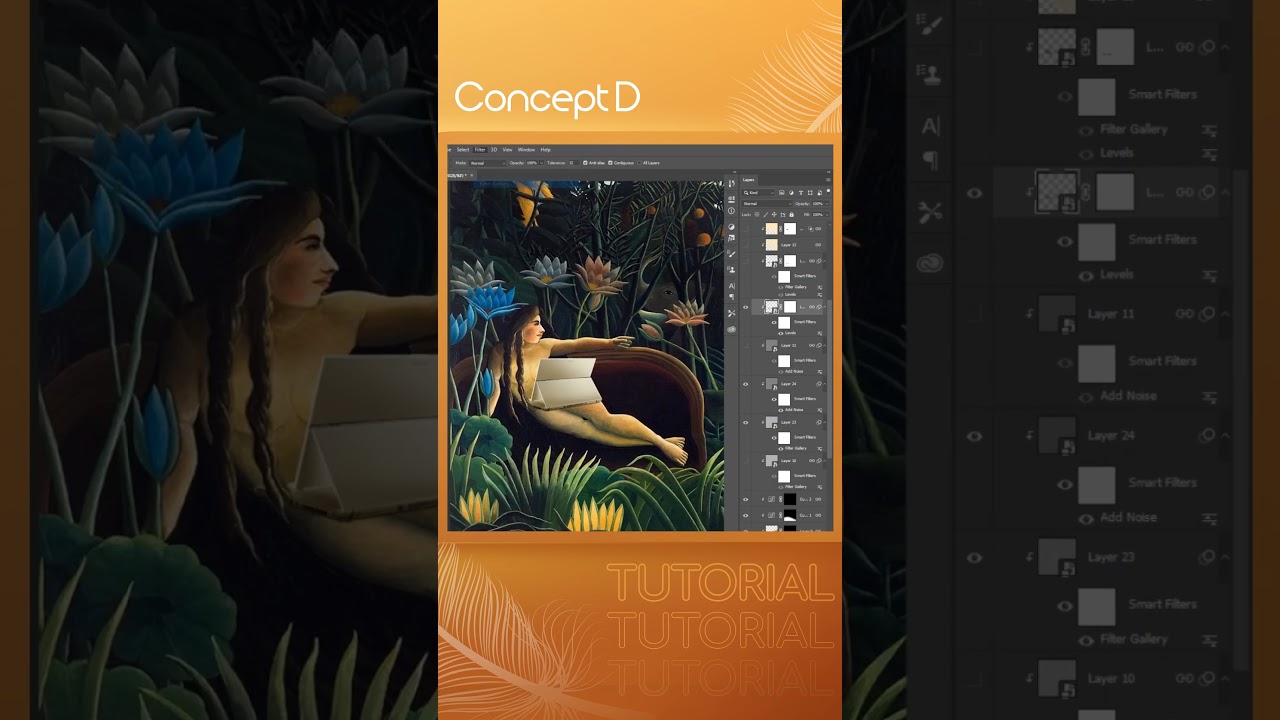The width and height of the screenshot is (1280, 720).
Task: Hide the Curves 2 adjustment layer
Action: point(746,499)
